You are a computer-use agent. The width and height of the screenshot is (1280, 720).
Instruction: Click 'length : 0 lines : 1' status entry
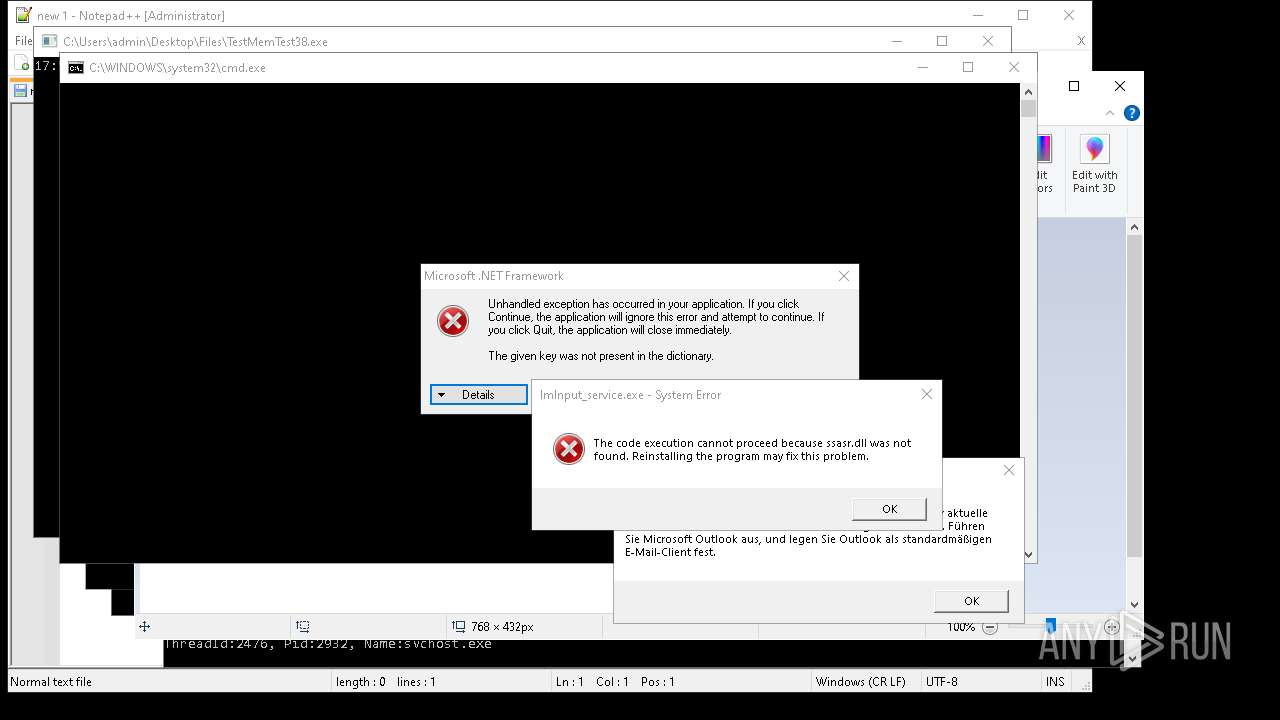[386, 682]
